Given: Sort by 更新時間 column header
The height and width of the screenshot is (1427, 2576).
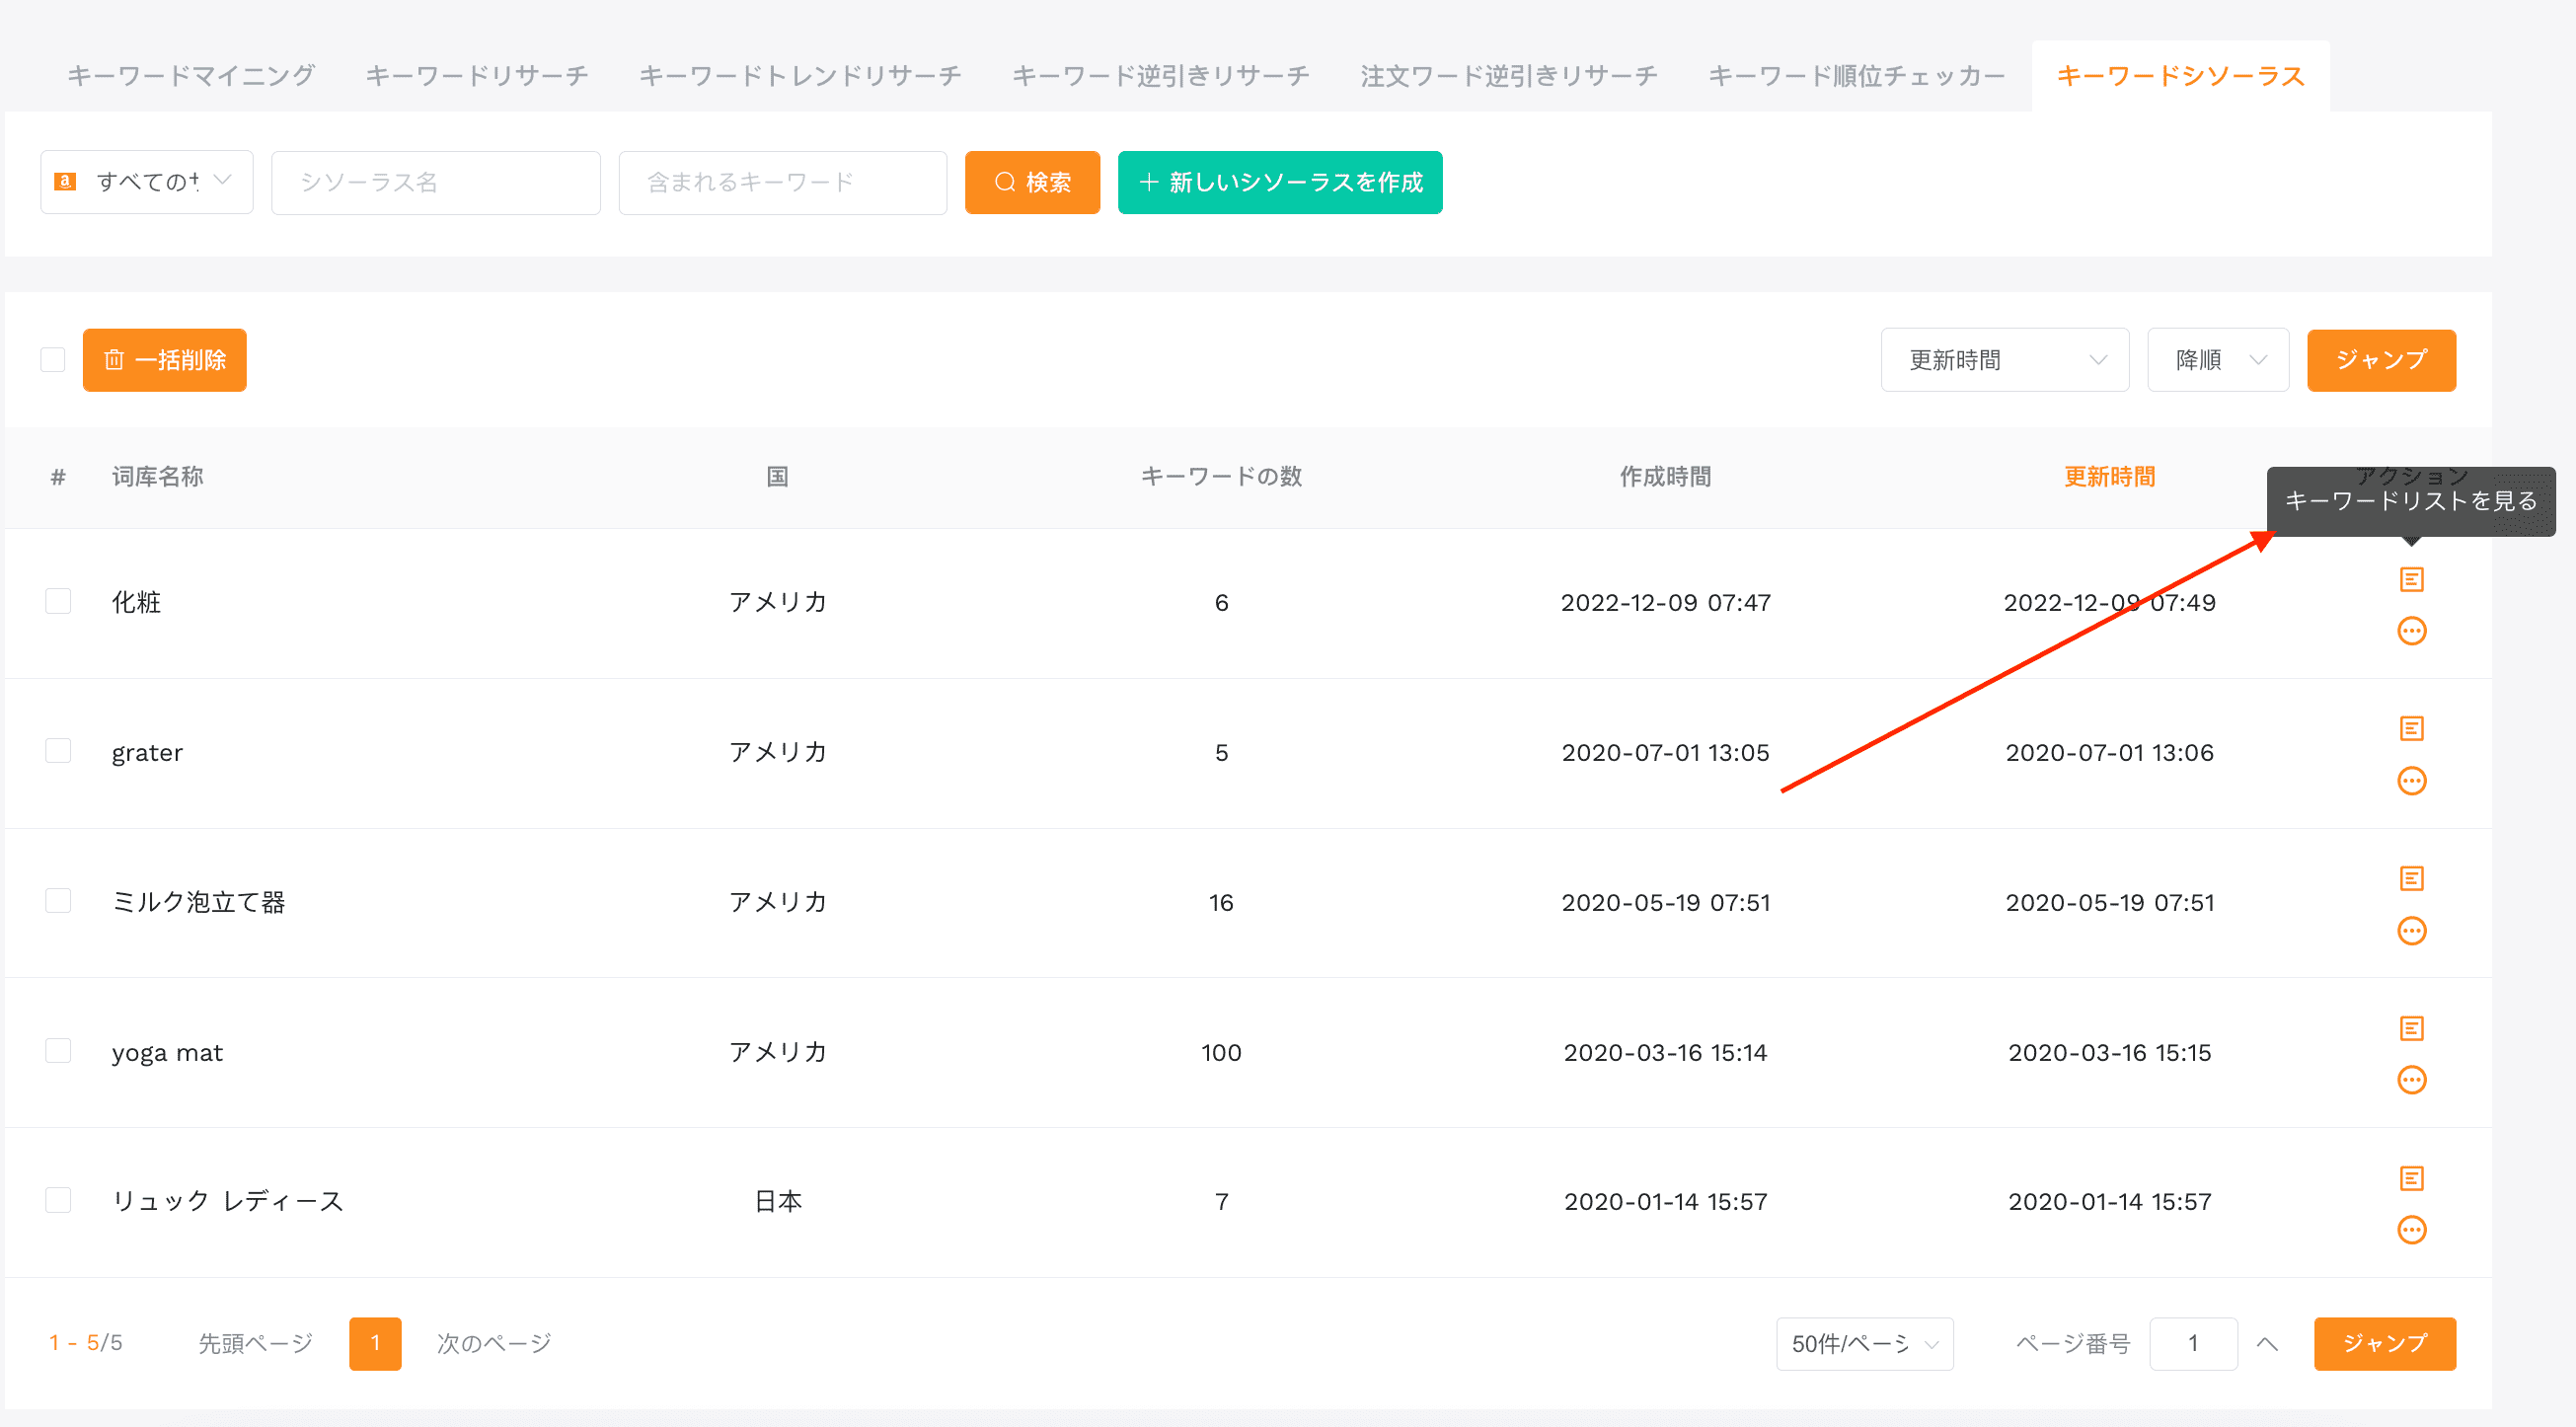Looking at the screenshot, I should [2109, 477].
